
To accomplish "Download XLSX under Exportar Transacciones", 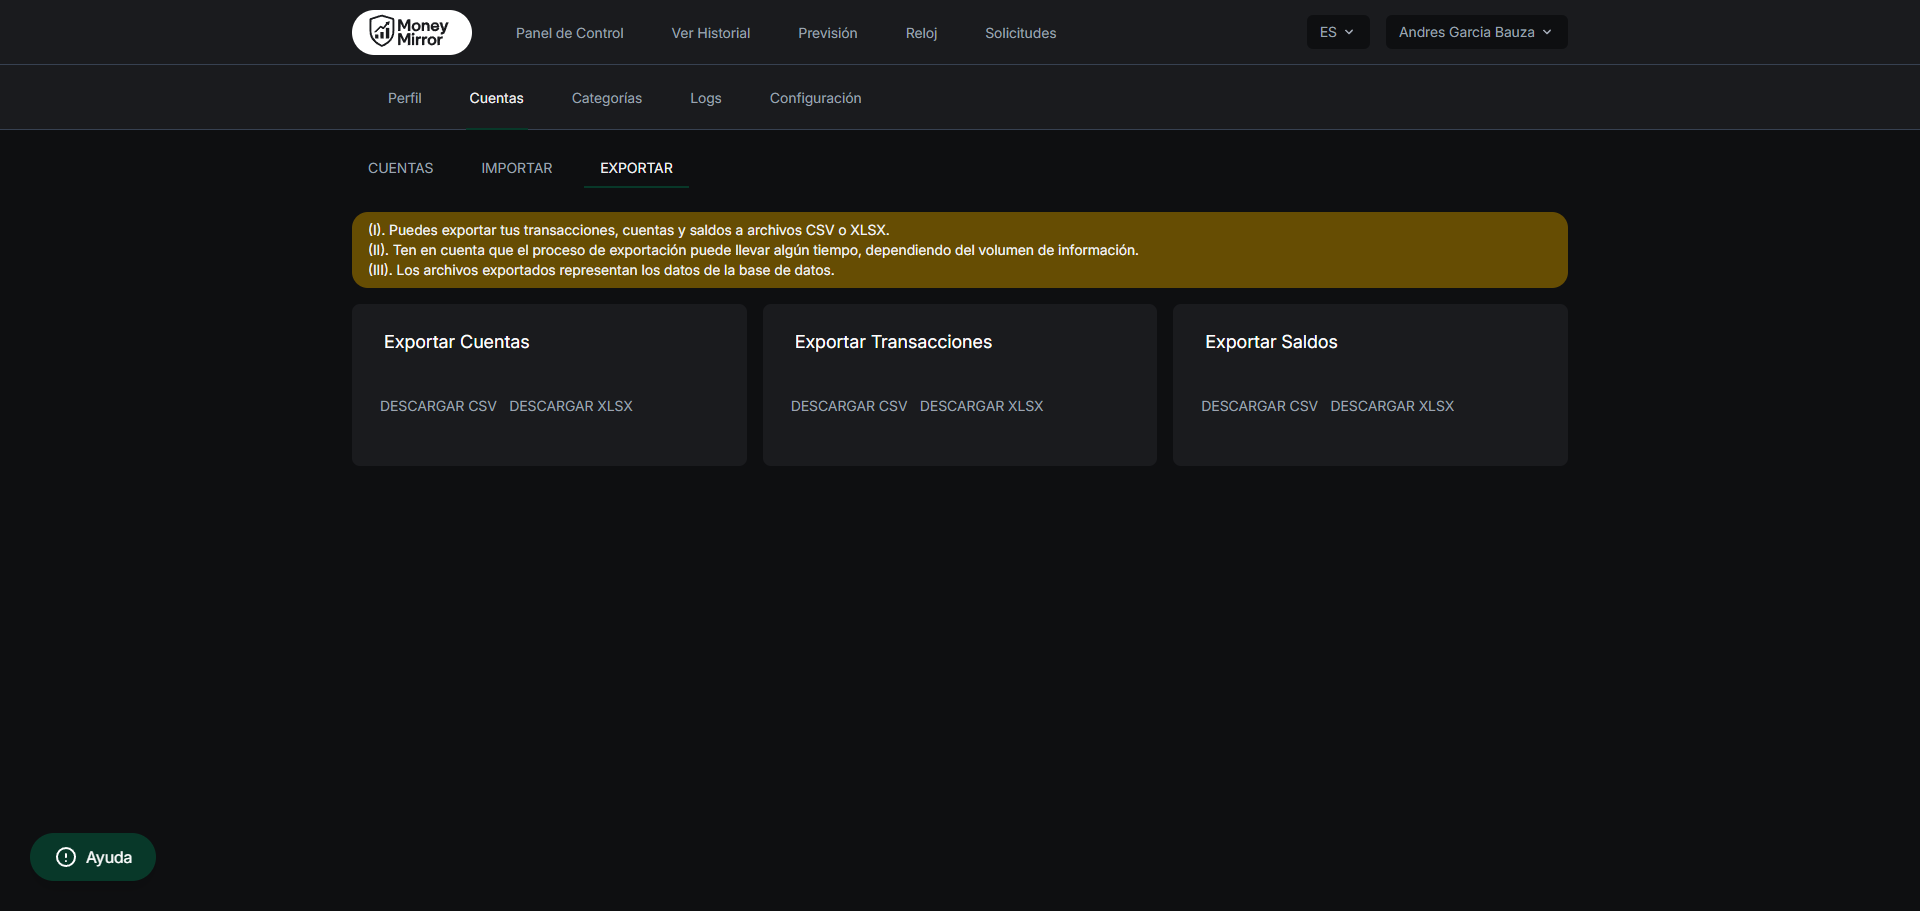I will 981,406.
